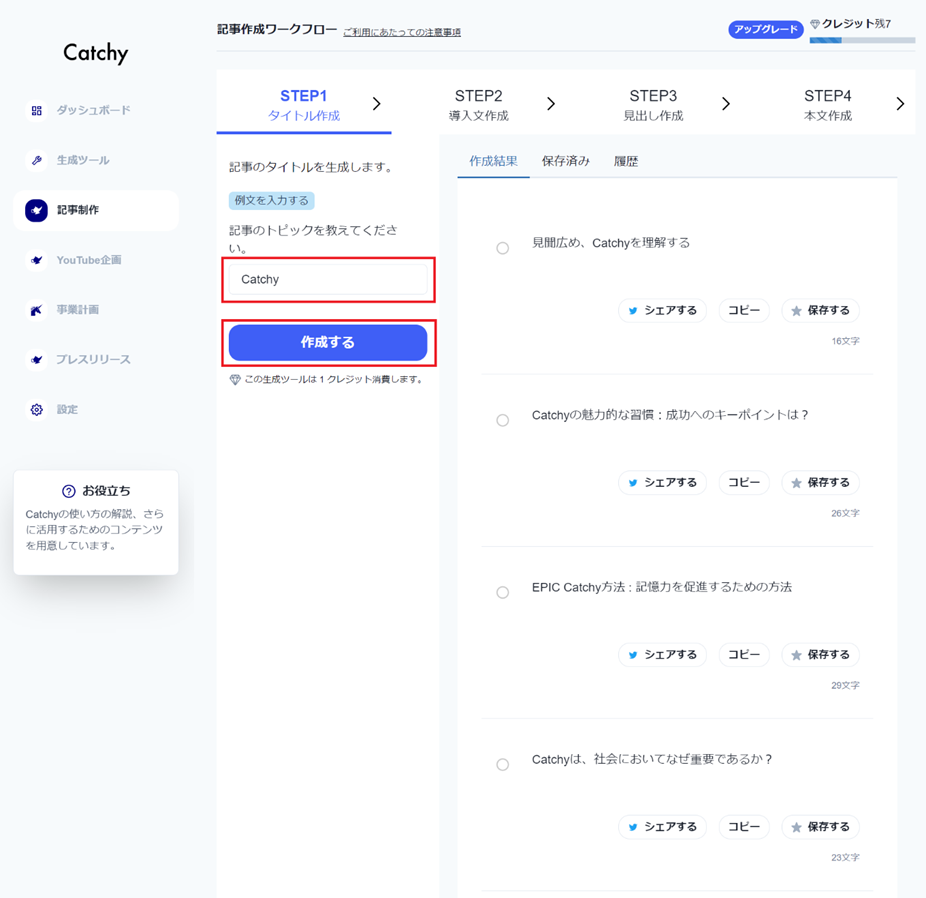Copy the 見聞広め、Catchyを理解する title

click(x=744, y=311)
